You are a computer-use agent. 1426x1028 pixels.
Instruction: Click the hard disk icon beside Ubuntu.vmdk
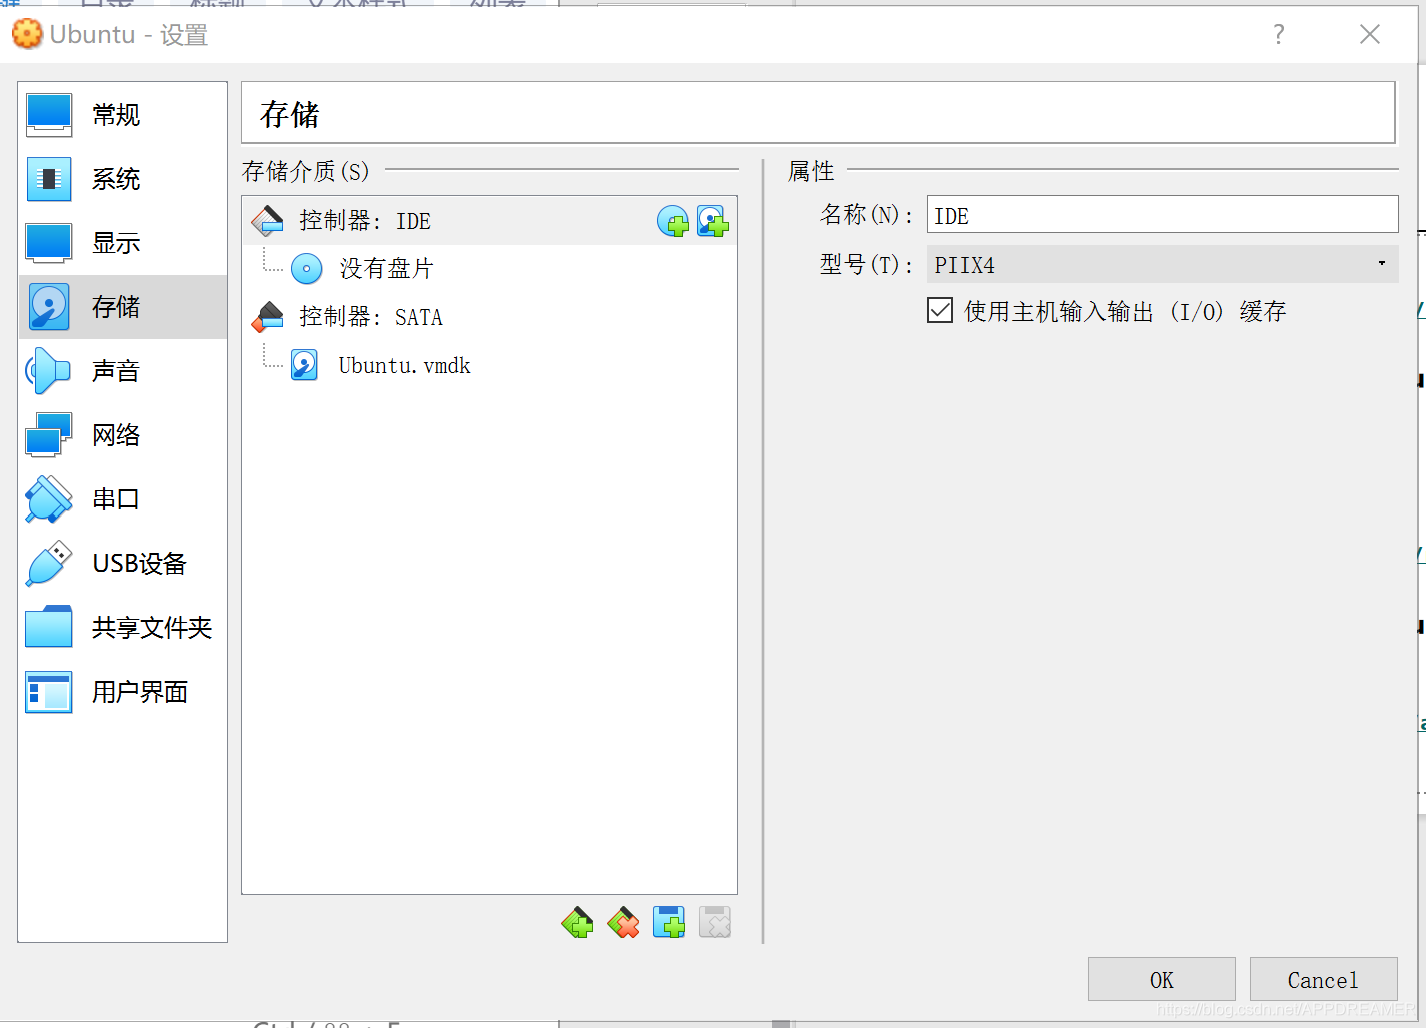[305, 365]
